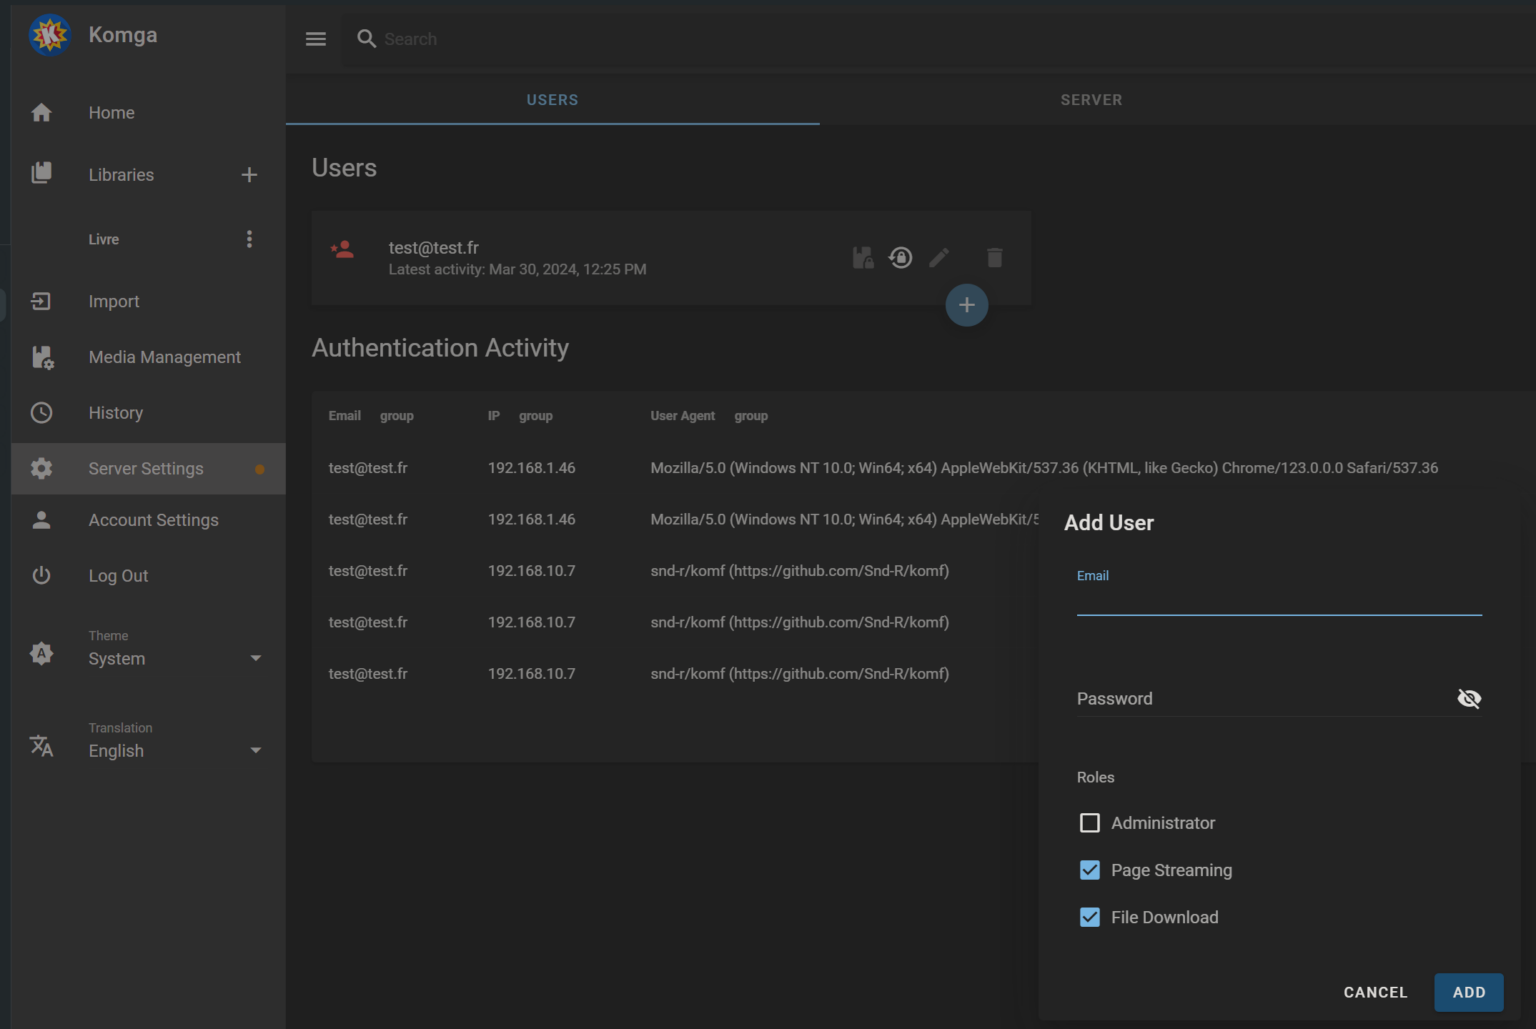This screenshot has width=1536, height=1029.
Task: Delete user test@test.fr with the trash icon
Action: click(994, 257)
